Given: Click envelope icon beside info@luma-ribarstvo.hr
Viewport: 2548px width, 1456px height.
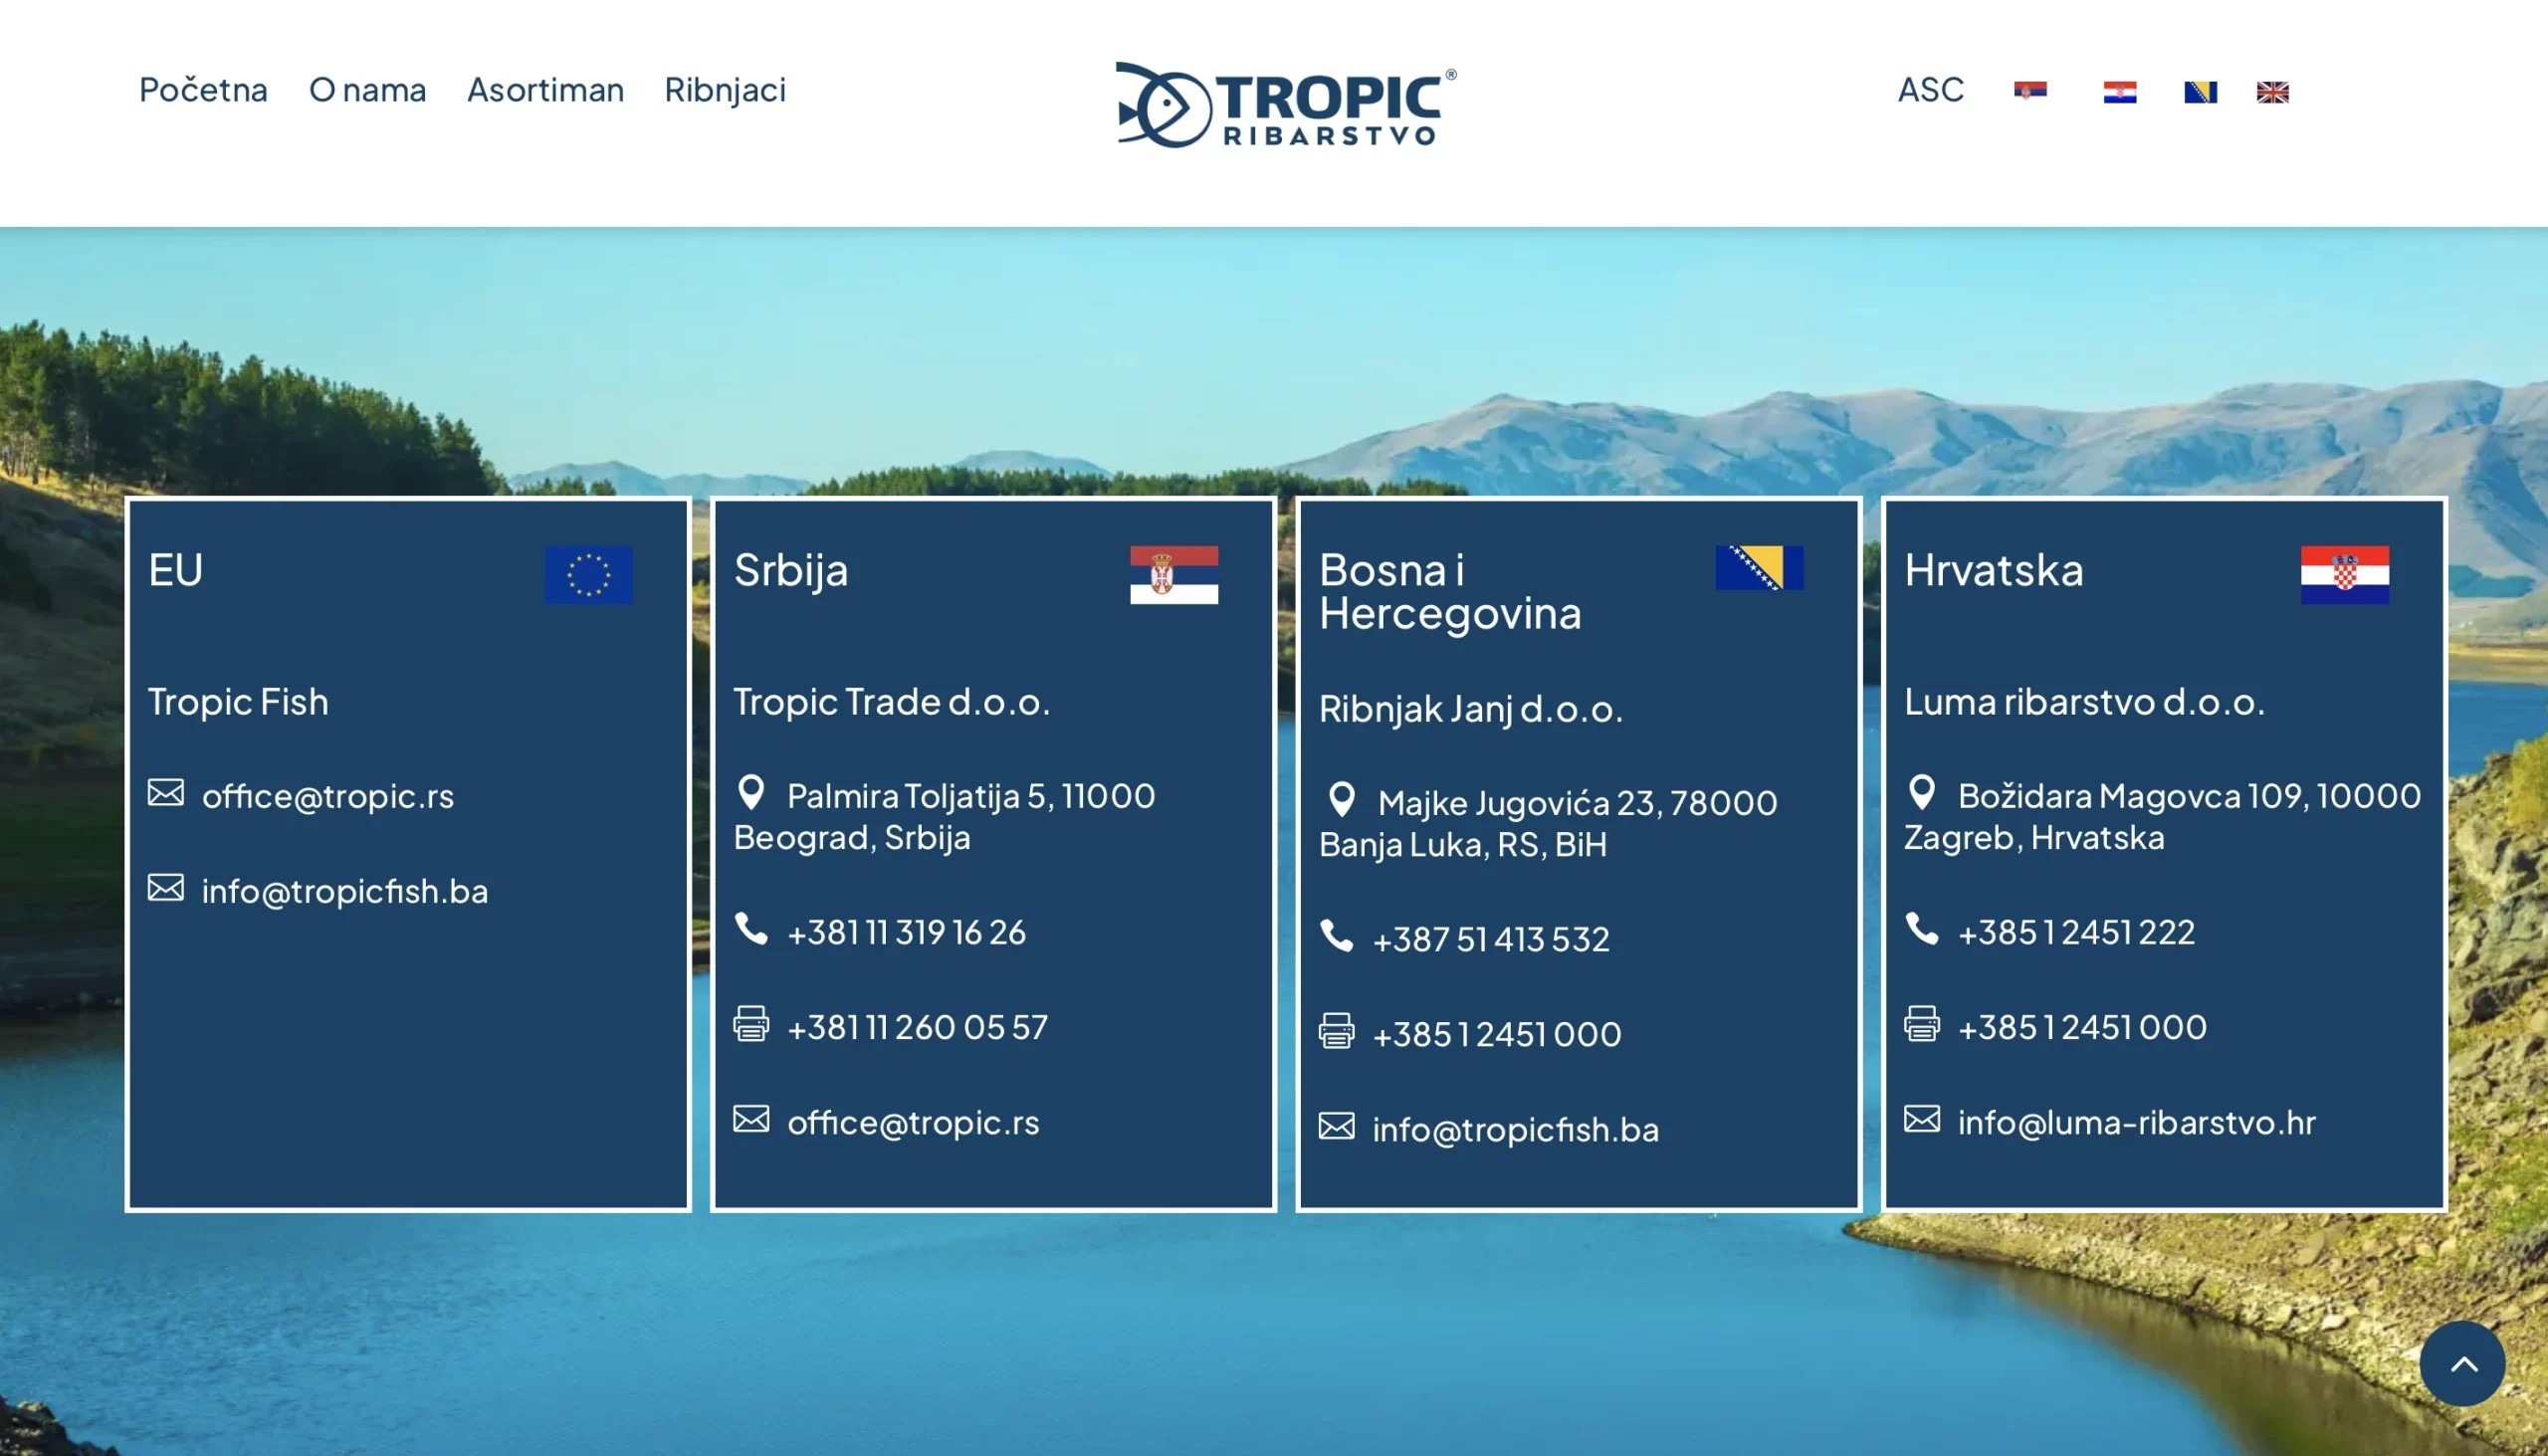Looking at the screenshot, I should tap(1922, 1119).
